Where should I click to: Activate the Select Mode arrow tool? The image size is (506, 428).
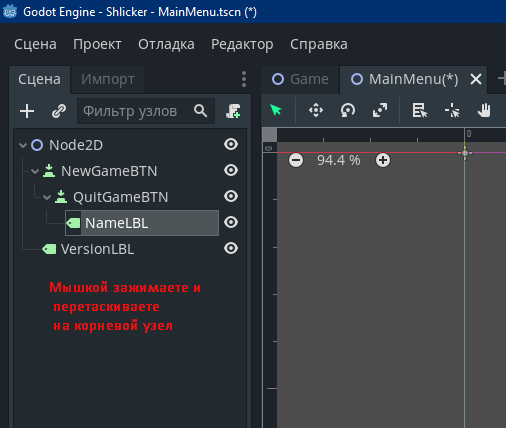coord(276,110)
